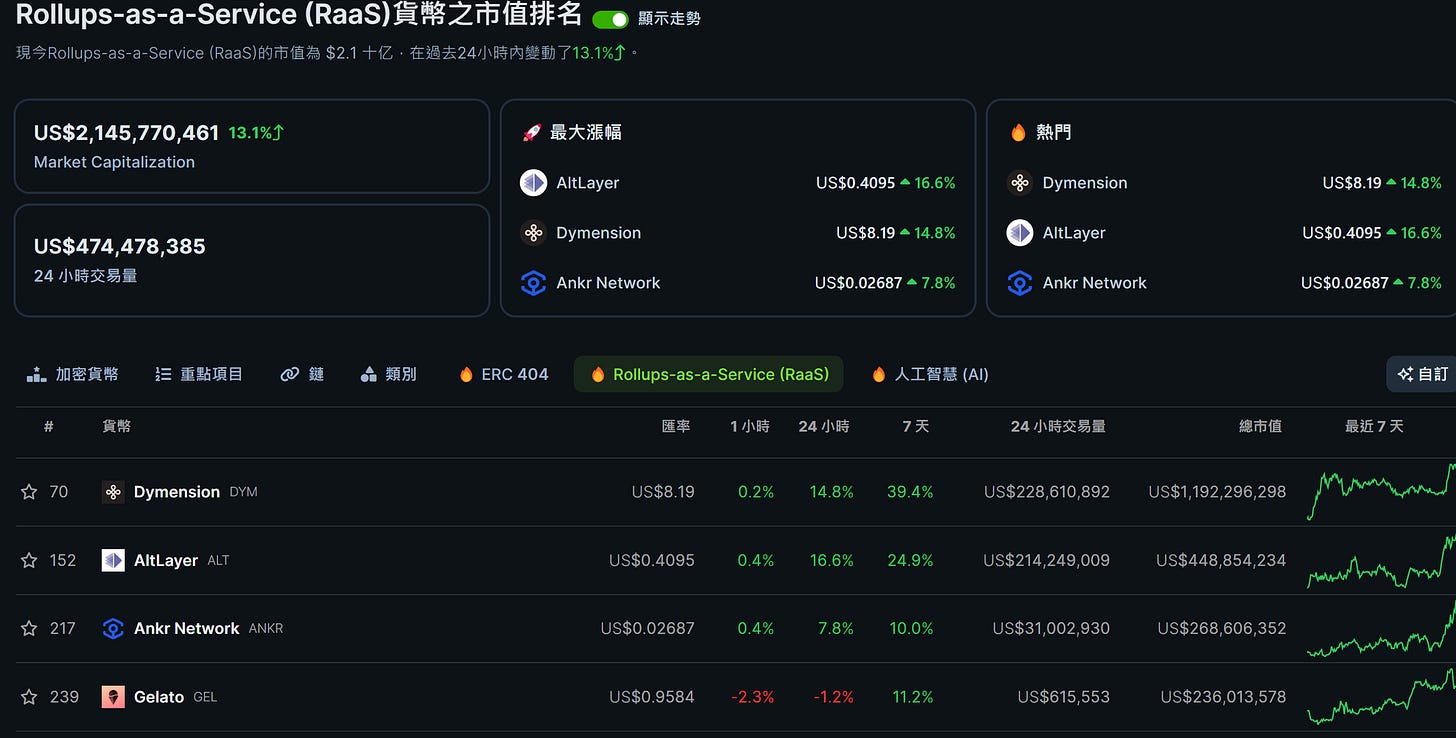Viewport: 1456px width, 738px height.
Task: Open AltLayer name in 熱門 card
Action: pos(1074,233)
